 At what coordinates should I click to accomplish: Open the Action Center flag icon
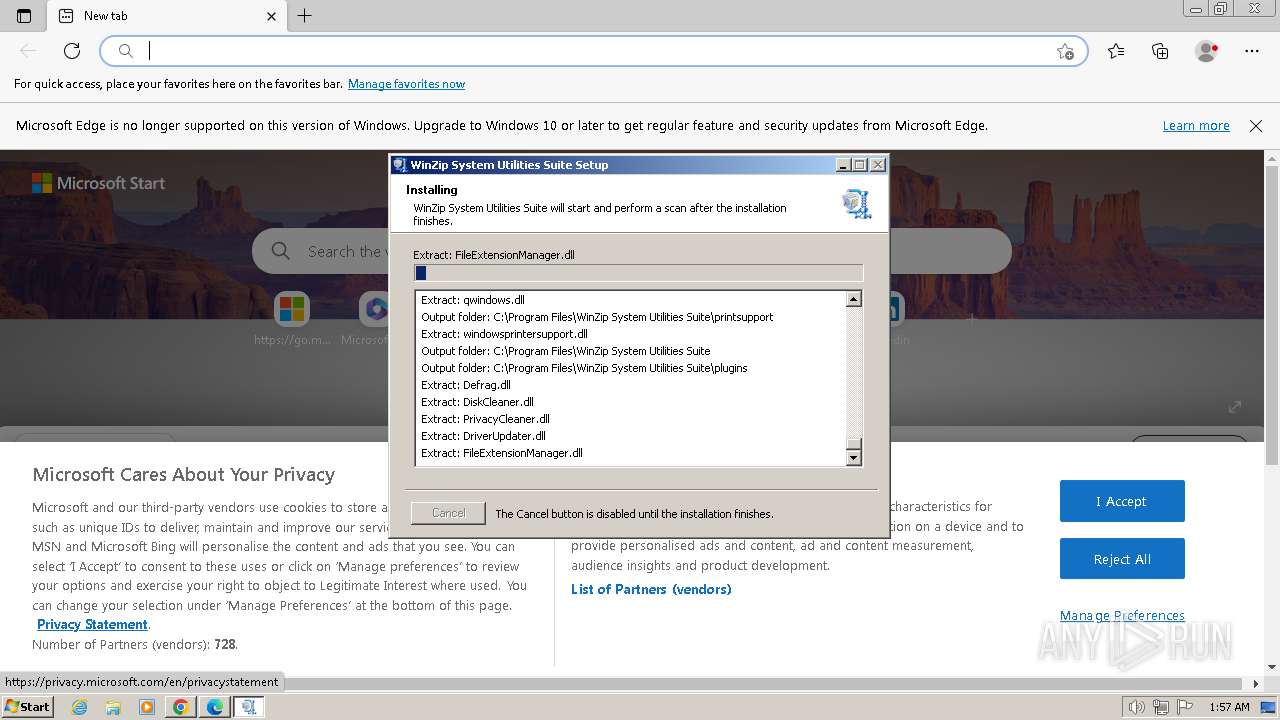[x=1186, y=707]
